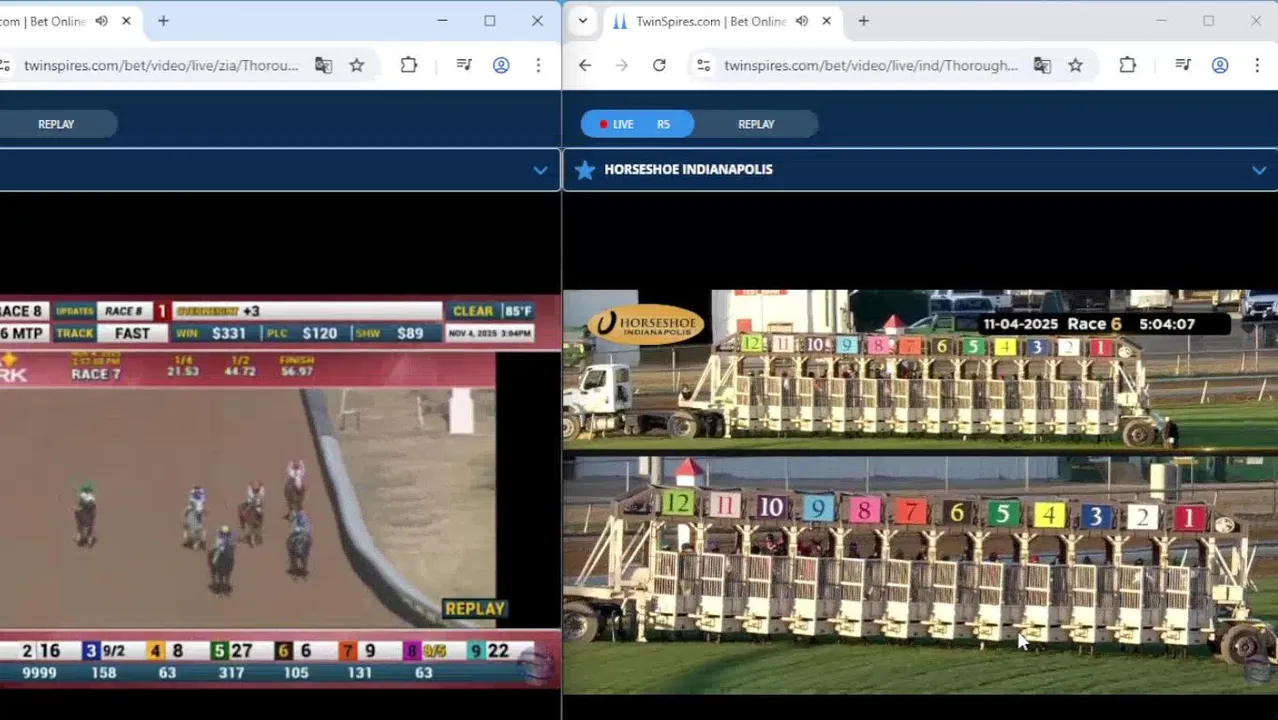Expand track selector chevron in left window
1278x720 pixels.
[540, 170]
